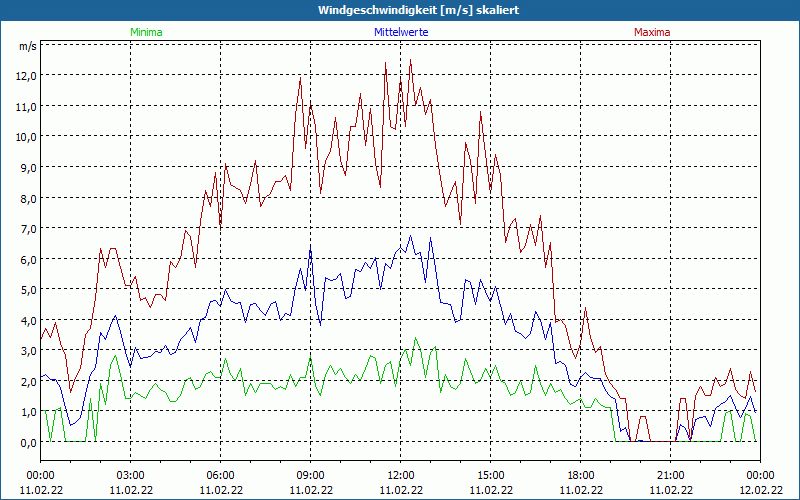This screenshot has width=800, height=500.
Task: Select the red 'Maxima' legend label
Action: 652,32
